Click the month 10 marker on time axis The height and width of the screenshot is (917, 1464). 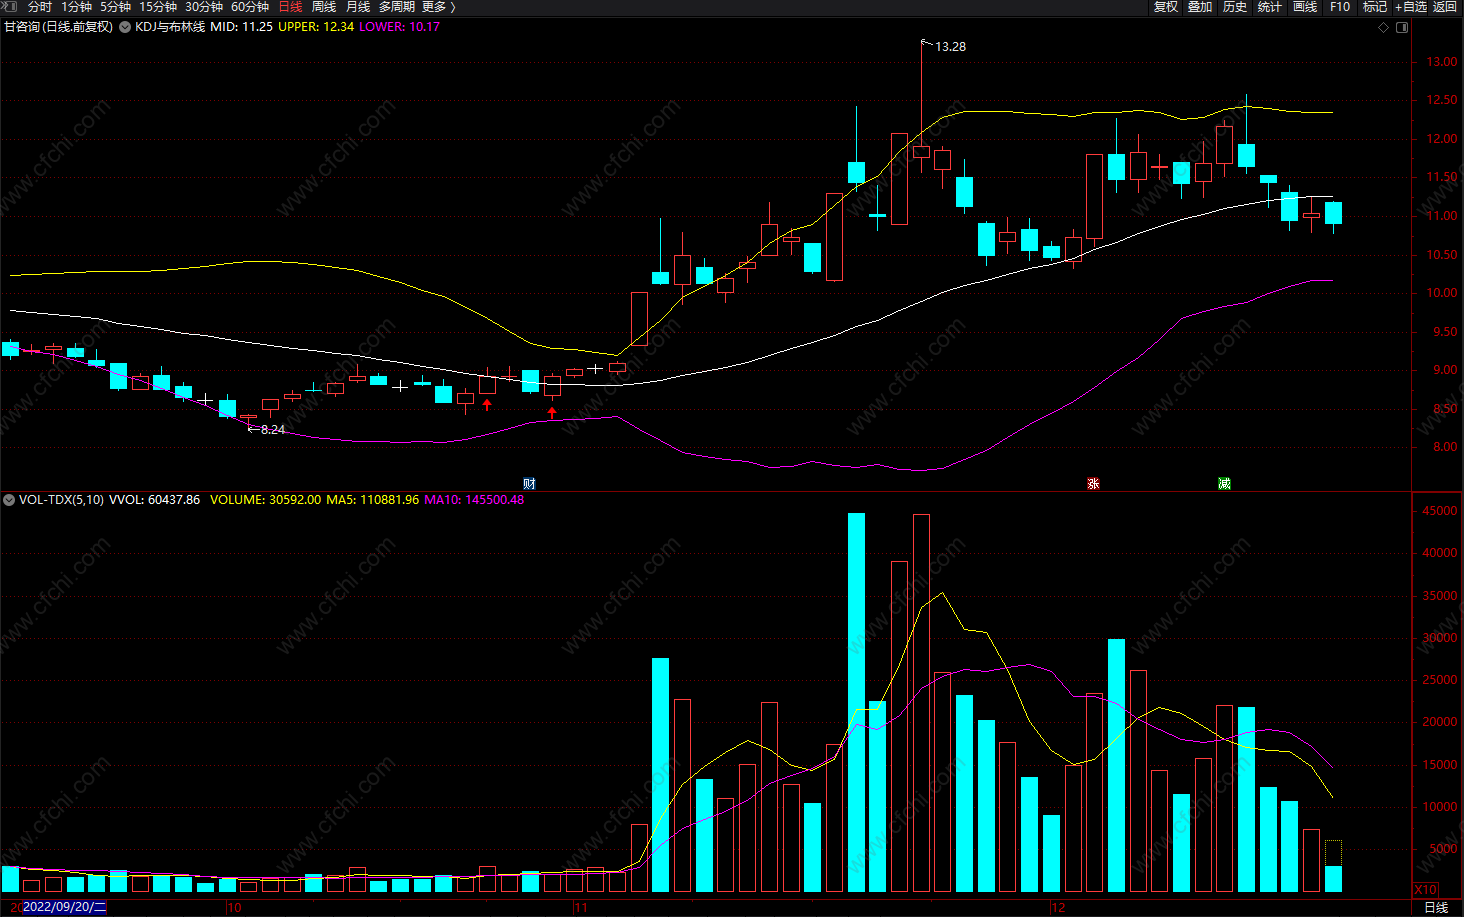pos(234,908)
